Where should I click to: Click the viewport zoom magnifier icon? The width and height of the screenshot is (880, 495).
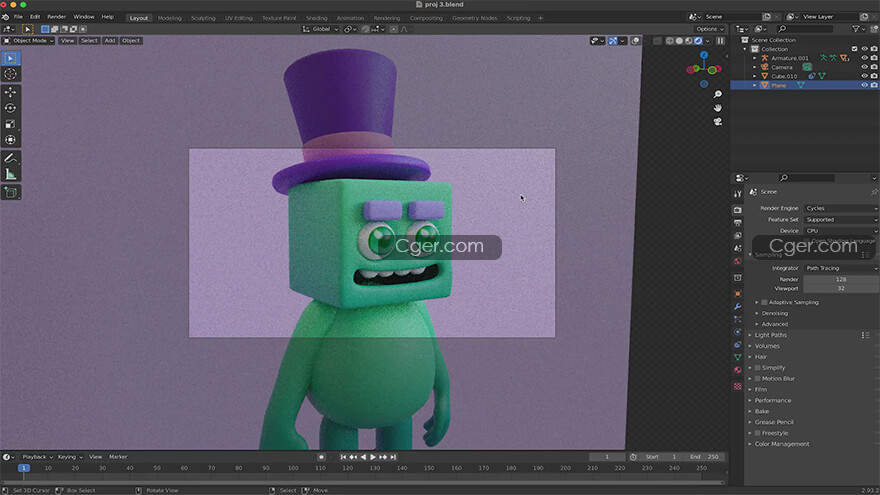[718, 94]
